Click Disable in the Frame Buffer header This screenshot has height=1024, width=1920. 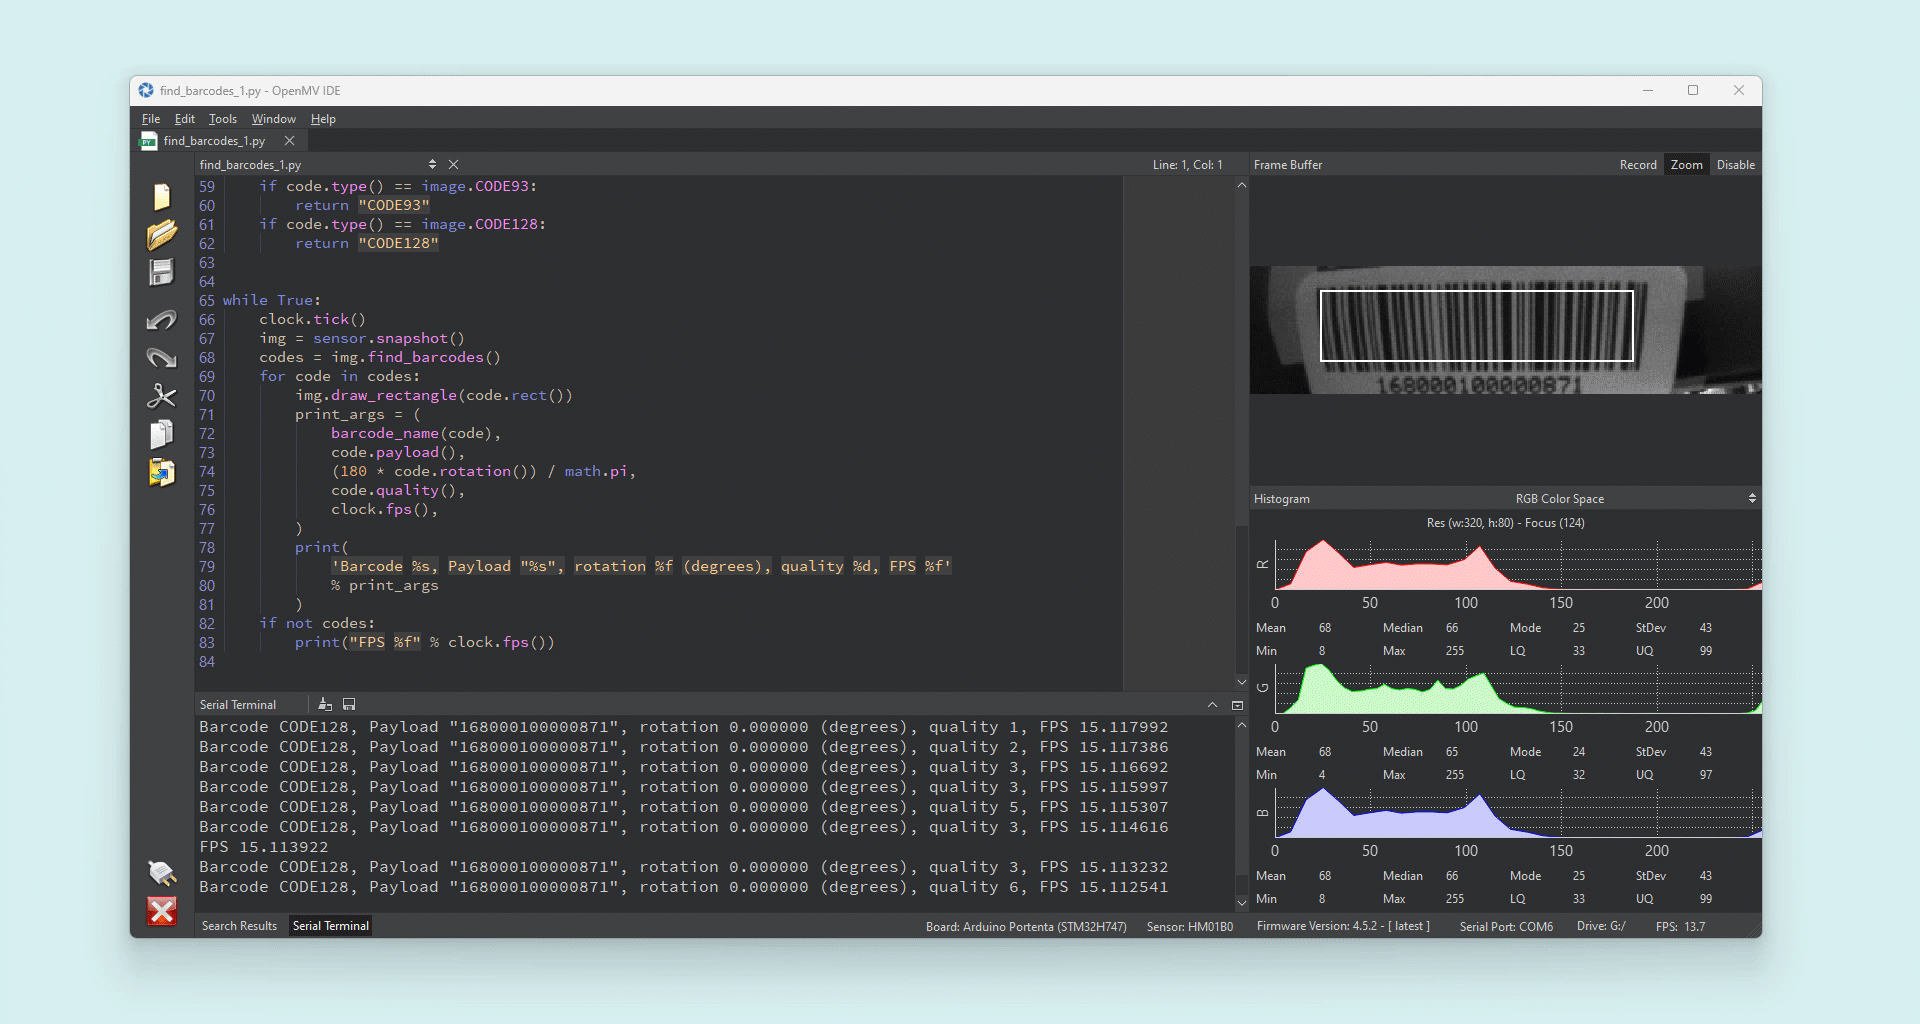tap(1736, 164)
